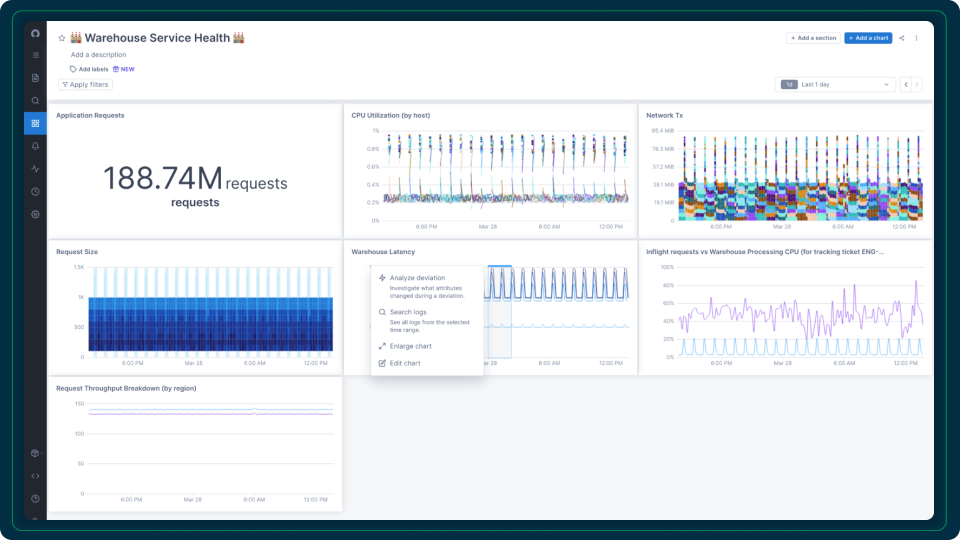Go to the next time range with the right chevron
This screenshot has width=960, height=540.
(917, 84)
